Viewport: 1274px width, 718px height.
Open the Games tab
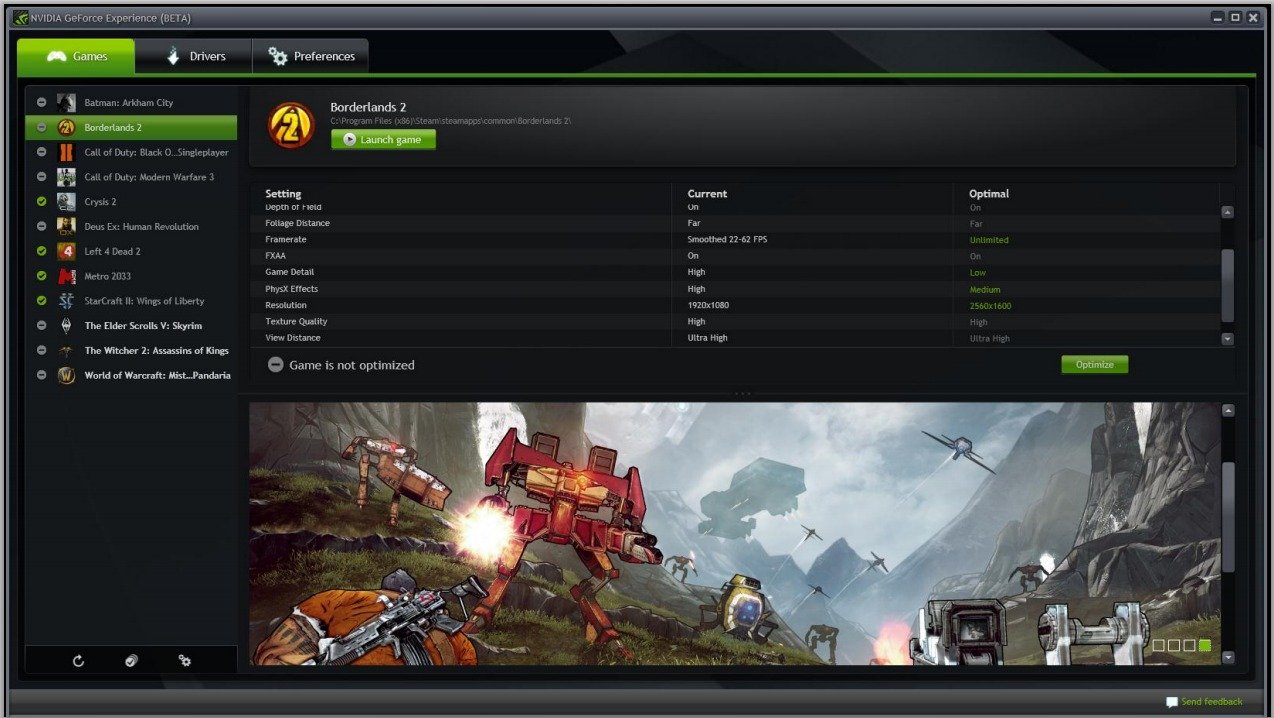76,57
